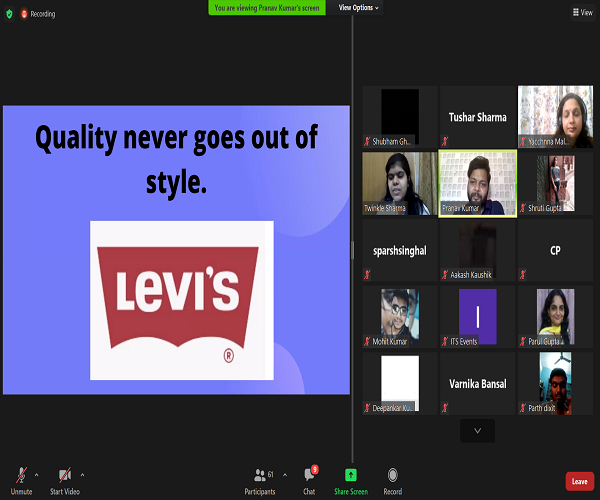Image resolution: width=600 pixels, height=500 pixels.
Task: Select Parul Gupta video tile
Action: pos(555,317)
